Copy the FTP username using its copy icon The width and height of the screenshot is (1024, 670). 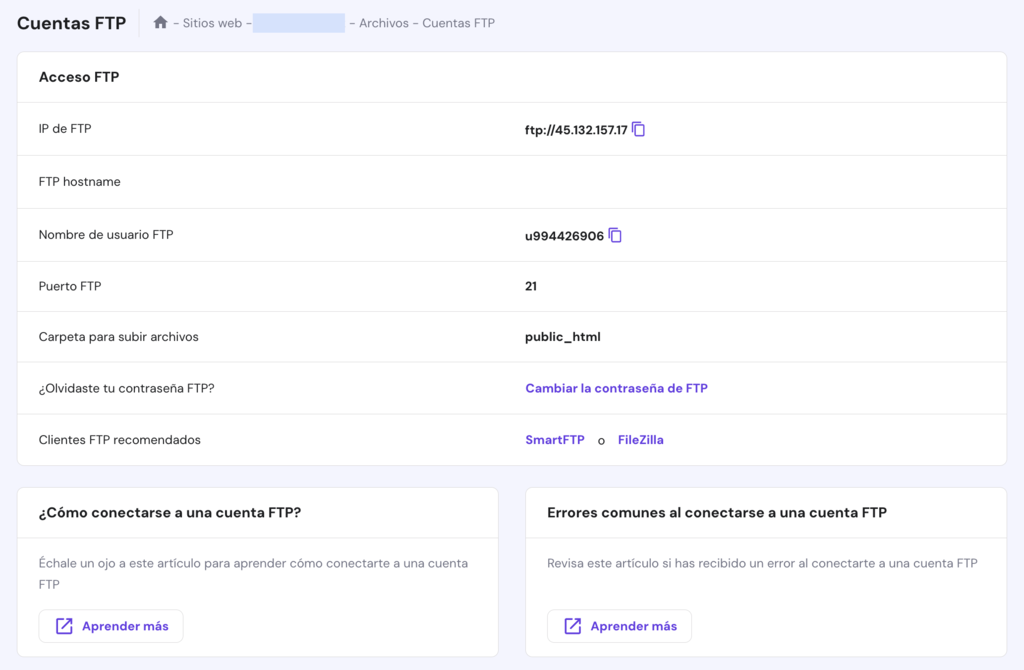pos(615,234)
